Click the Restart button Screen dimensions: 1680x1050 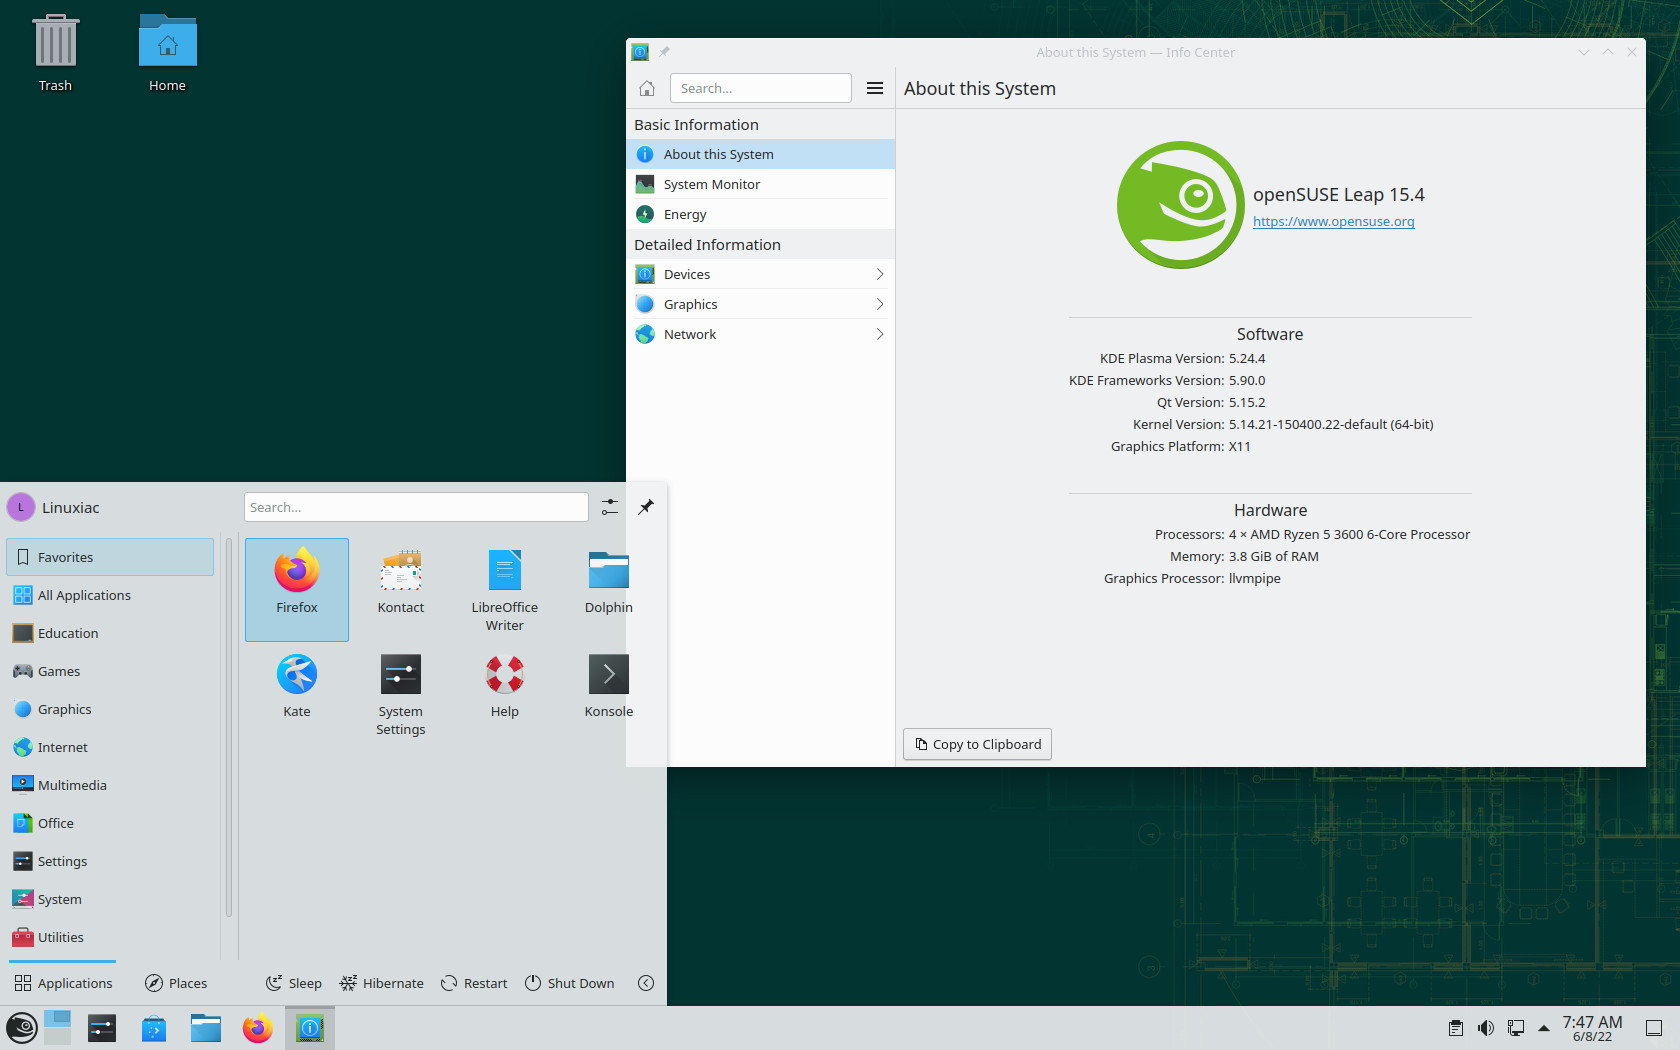pos(474,983)
